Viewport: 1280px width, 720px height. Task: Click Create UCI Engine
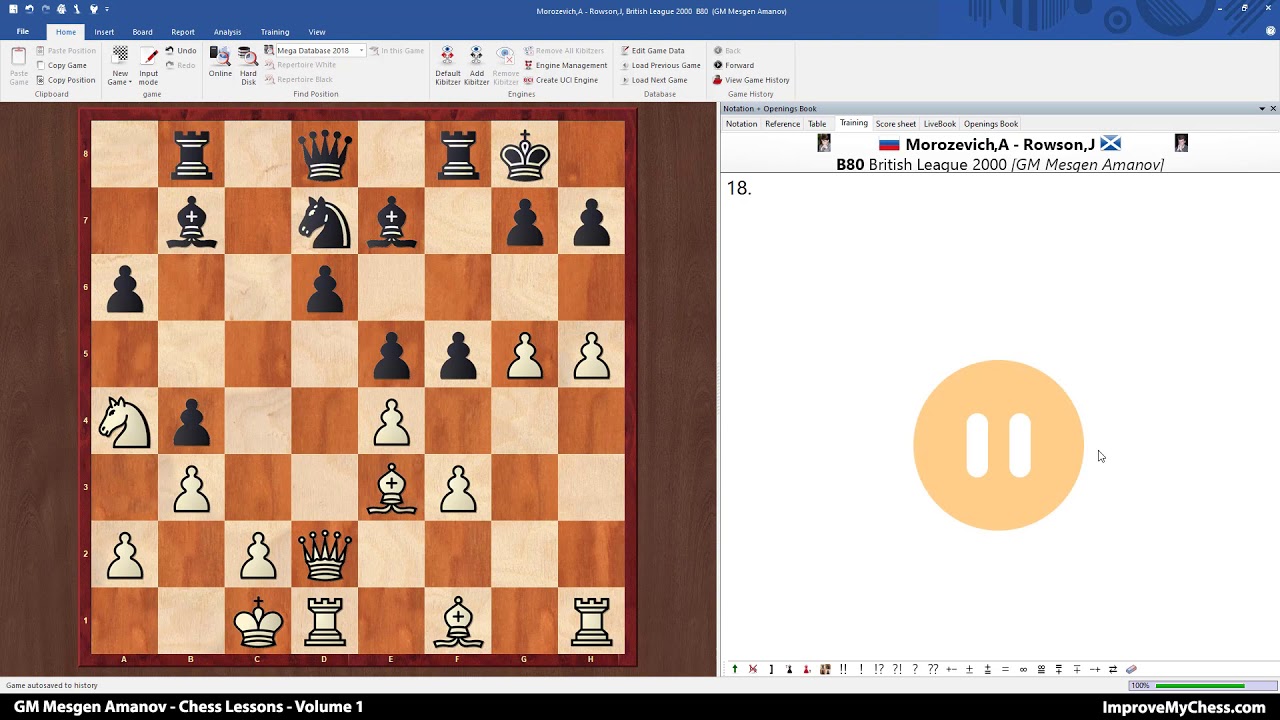pyautogui.click(x=560, y=80)
